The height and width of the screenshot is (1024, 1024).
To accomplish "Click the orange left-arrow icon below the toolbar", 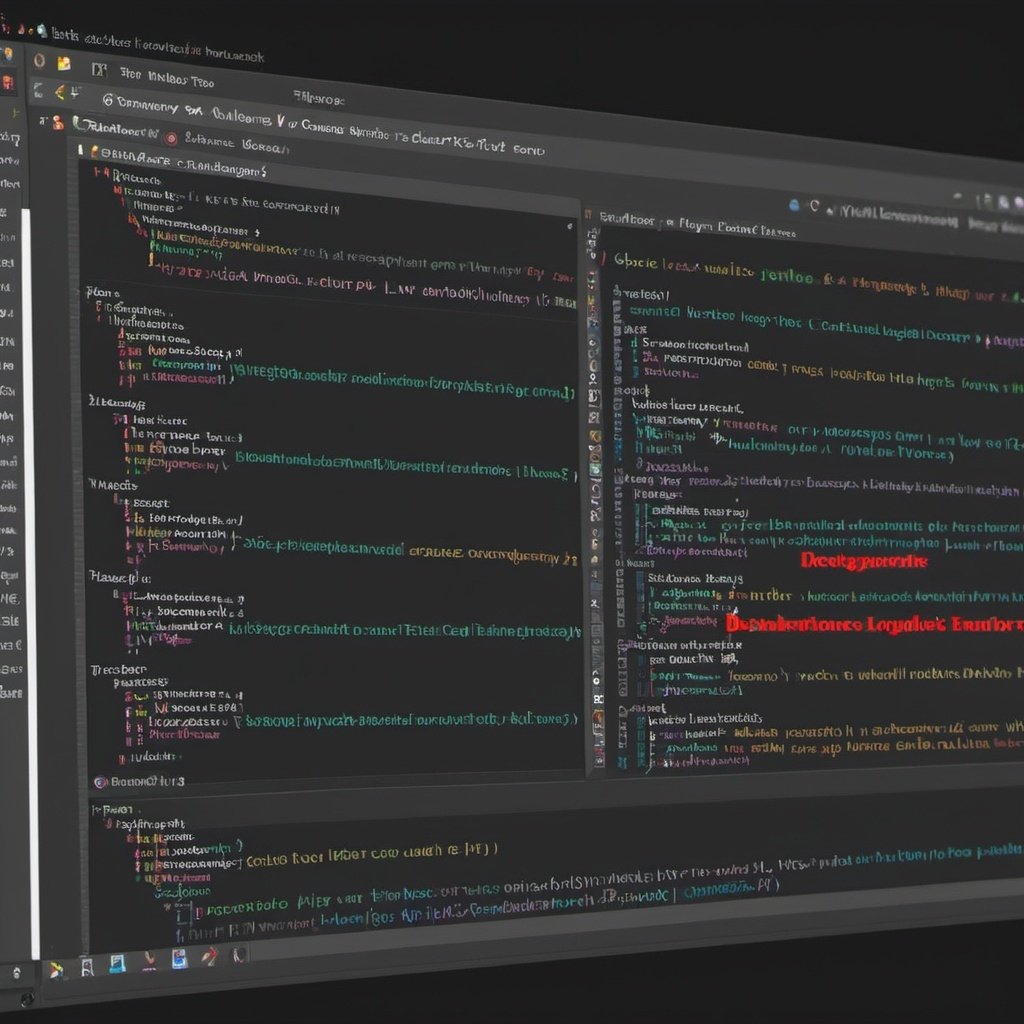I will 60,93.
